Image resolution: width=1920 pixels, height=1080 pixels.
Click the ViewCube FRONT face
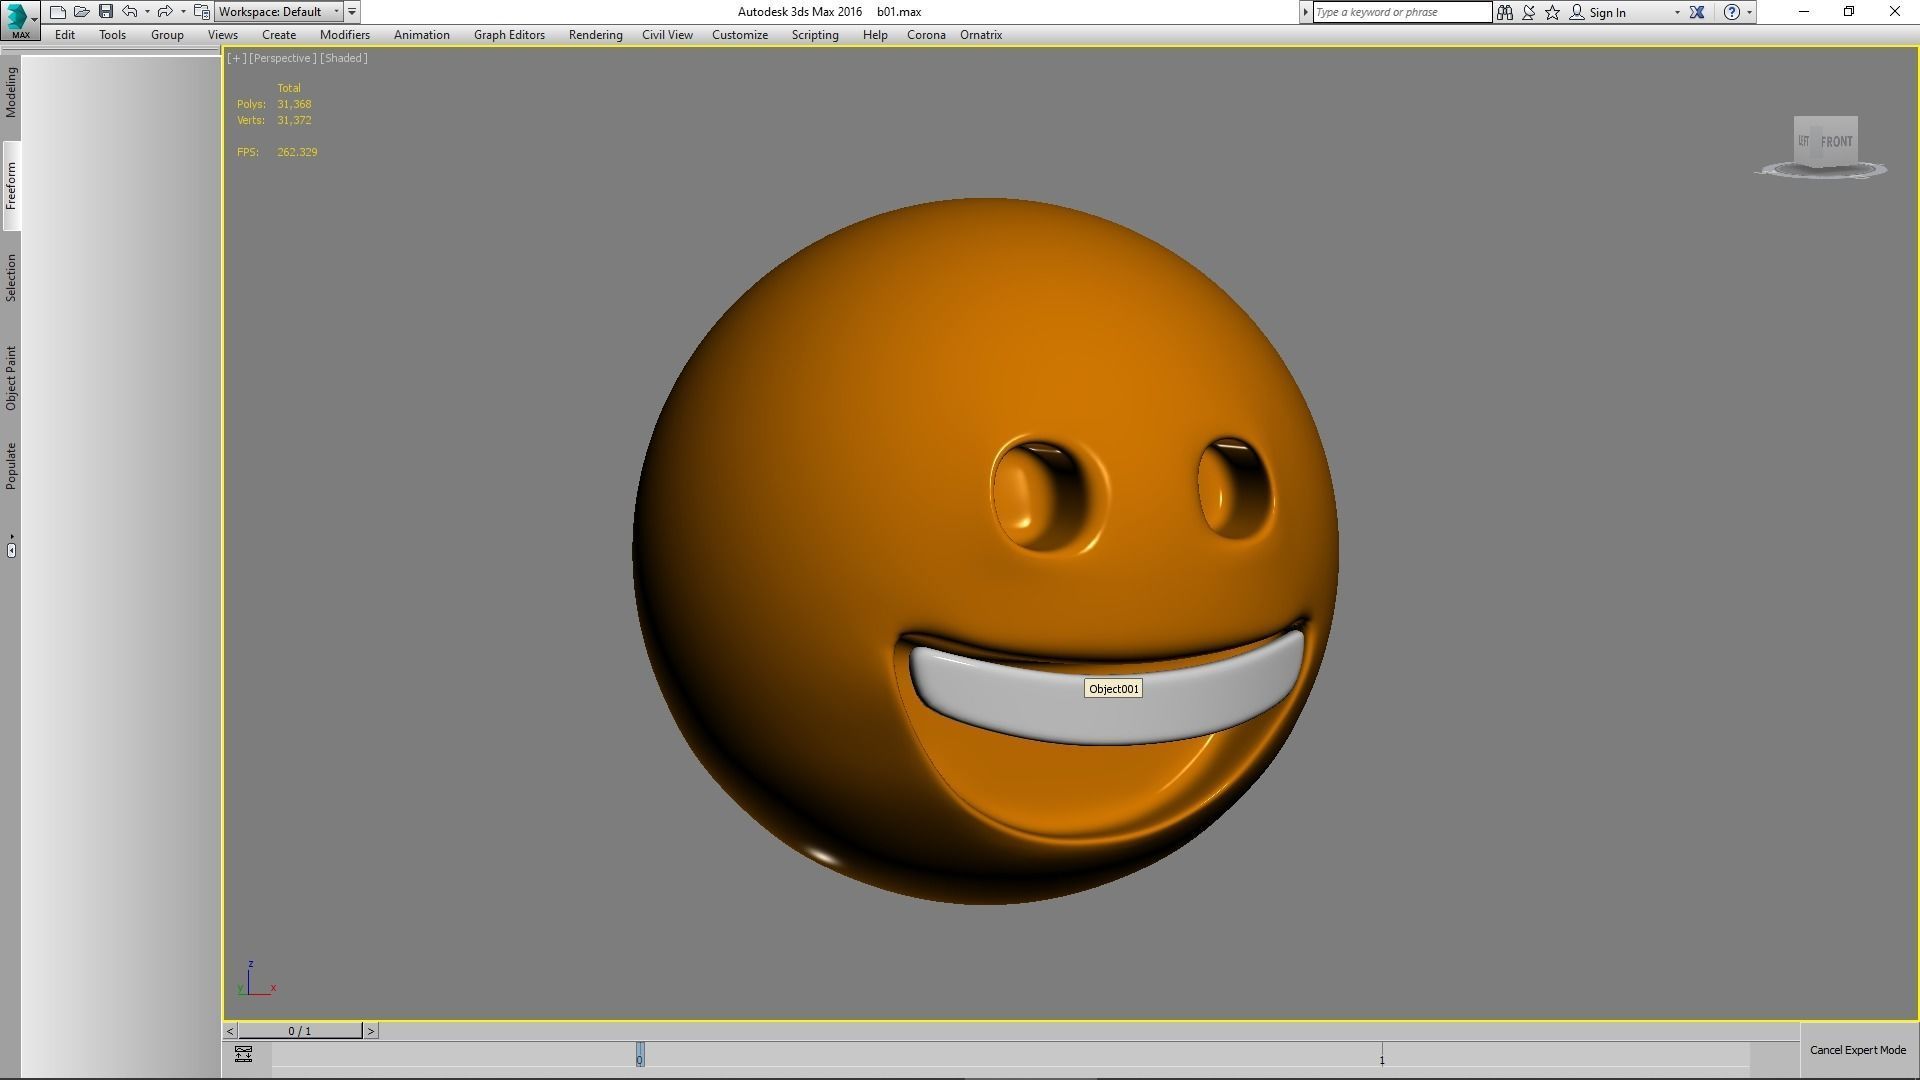1837,141
